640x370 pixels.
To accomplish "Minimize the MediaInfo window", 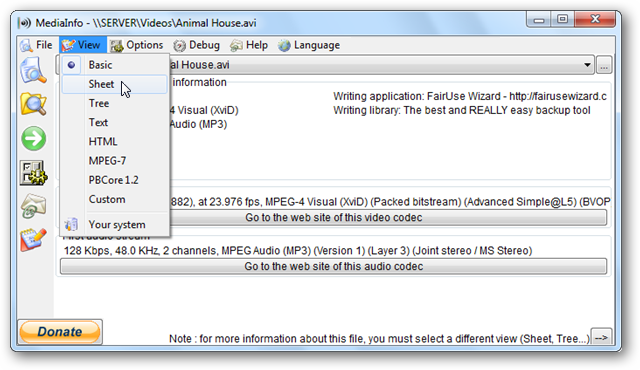I will 539,20.
